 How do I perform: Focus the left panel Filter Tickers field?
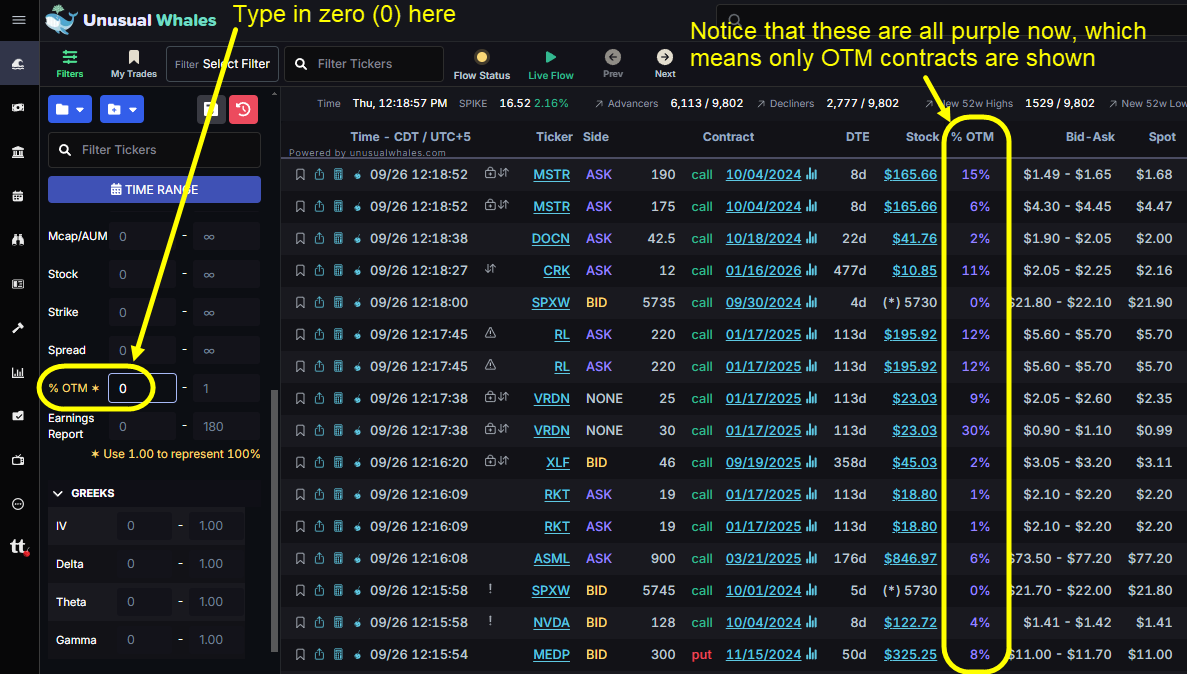(154, 150)
